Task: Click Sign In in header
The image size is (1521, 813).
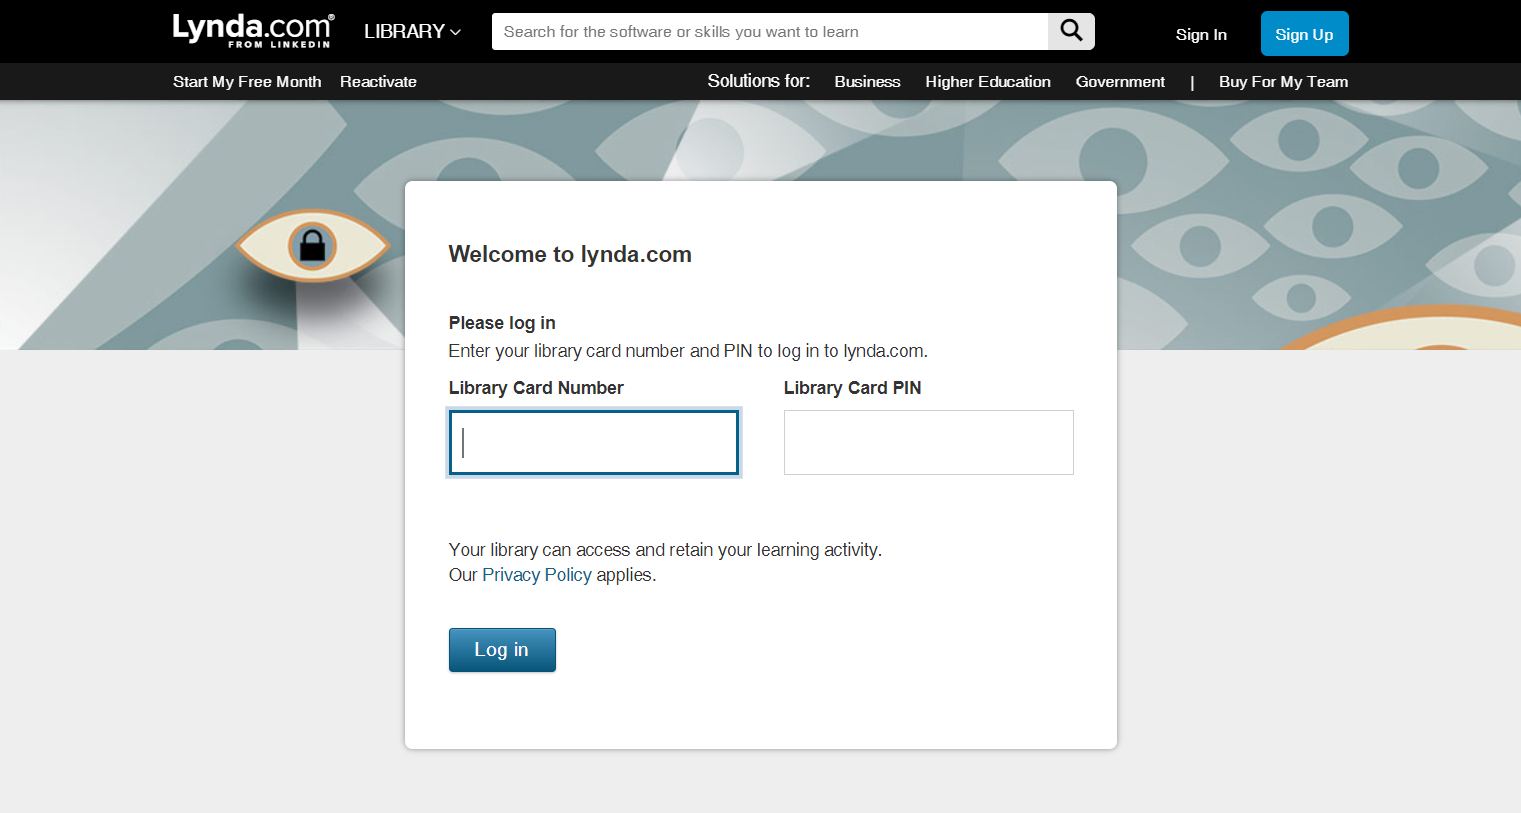Action: [1201, 34]
